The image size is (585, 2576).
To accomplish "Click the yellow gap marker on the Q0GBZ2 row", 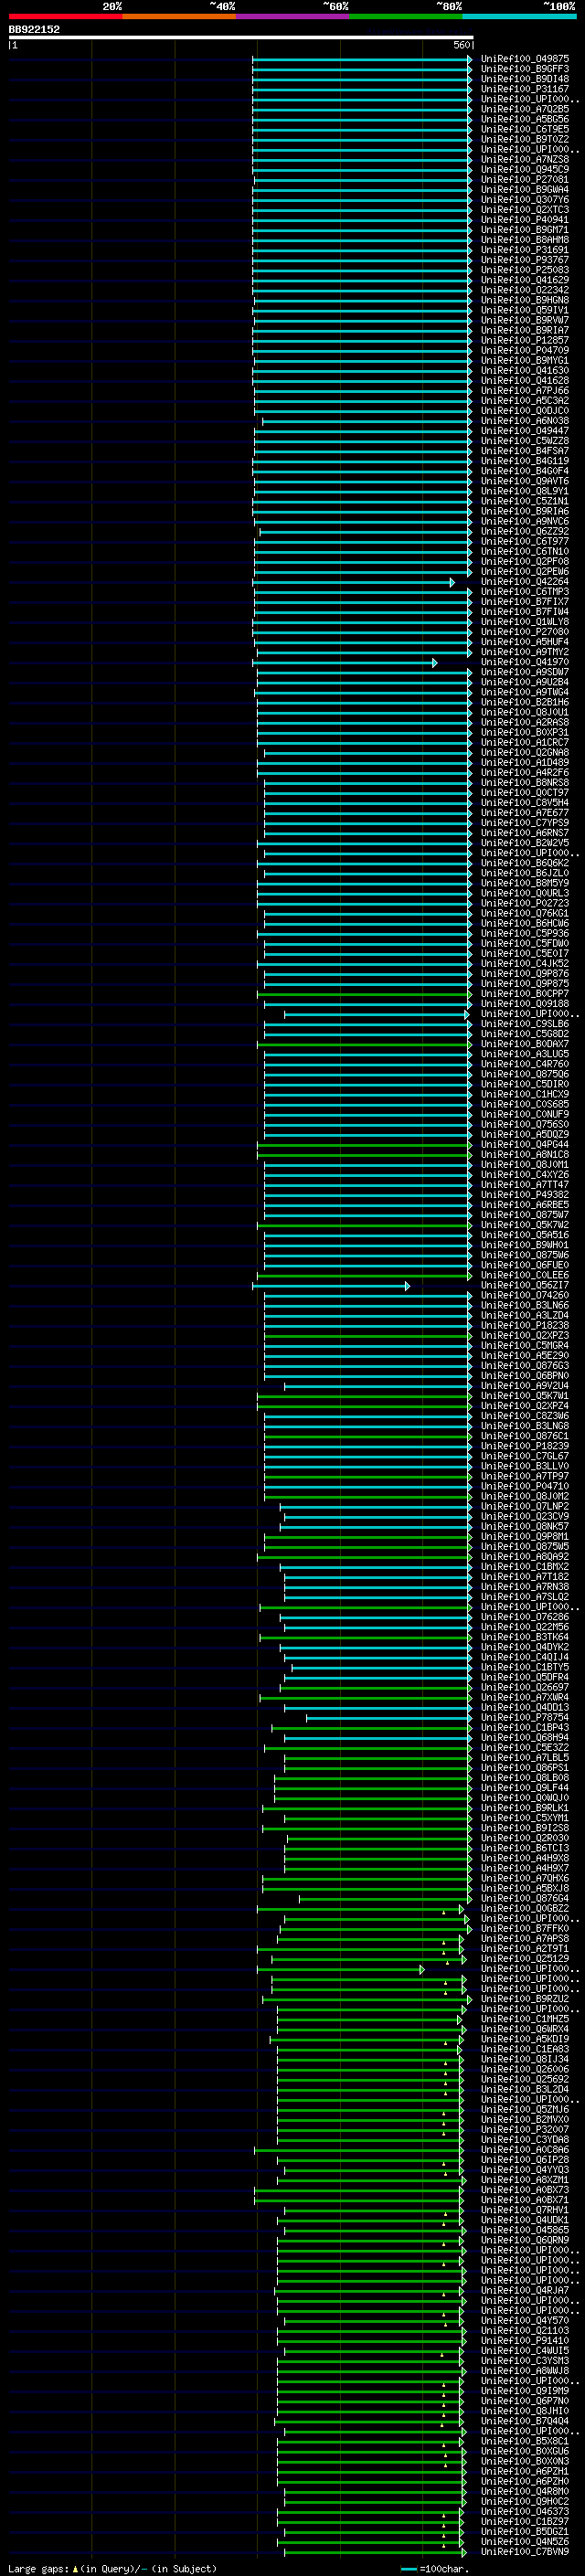I will pyautogui.click(x=444, y=1912).
